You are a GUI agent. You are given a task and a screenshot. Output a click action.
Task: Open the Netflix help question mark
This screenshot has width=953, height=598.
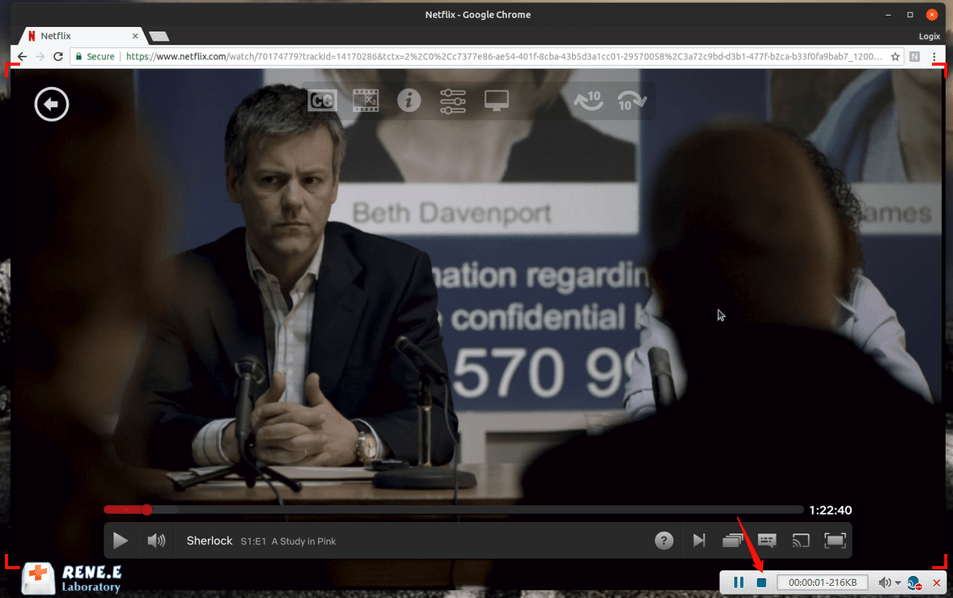click(x=664, y=540)
